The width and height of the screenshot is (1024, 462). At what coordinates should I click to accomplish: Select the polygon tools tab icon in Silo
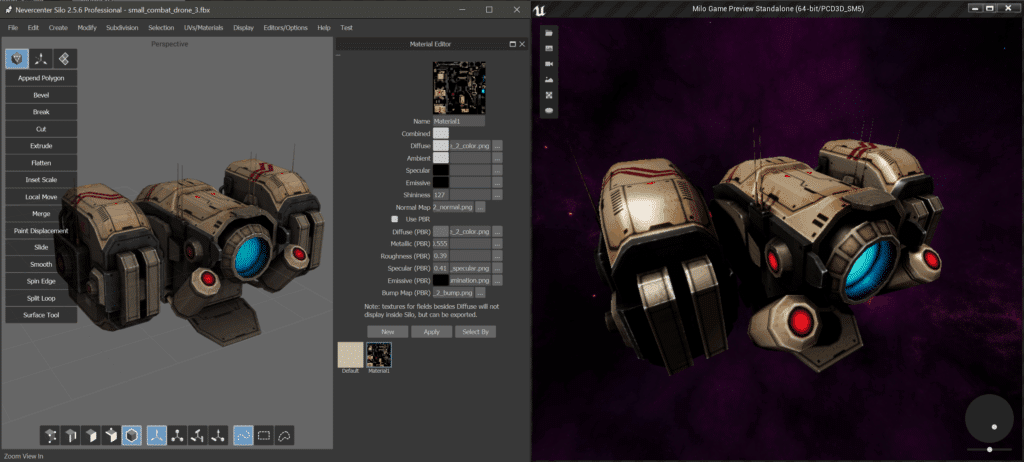pos(17,59)
